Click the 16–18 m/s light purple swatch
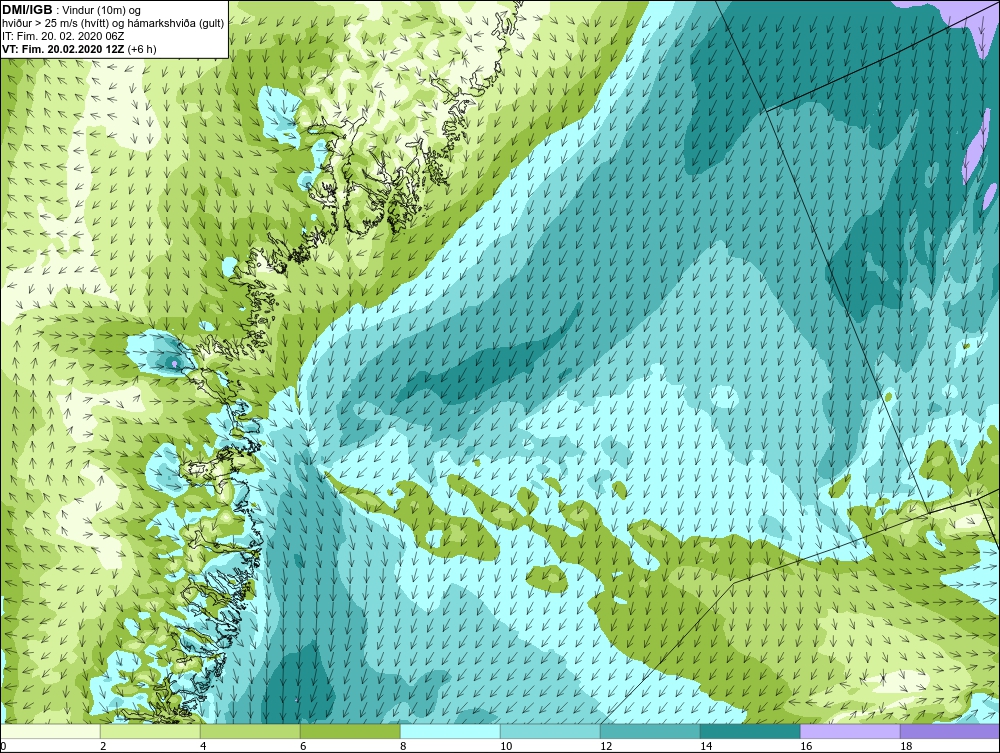This screenshot has width=1000, height=753. [x=850, y=731]
